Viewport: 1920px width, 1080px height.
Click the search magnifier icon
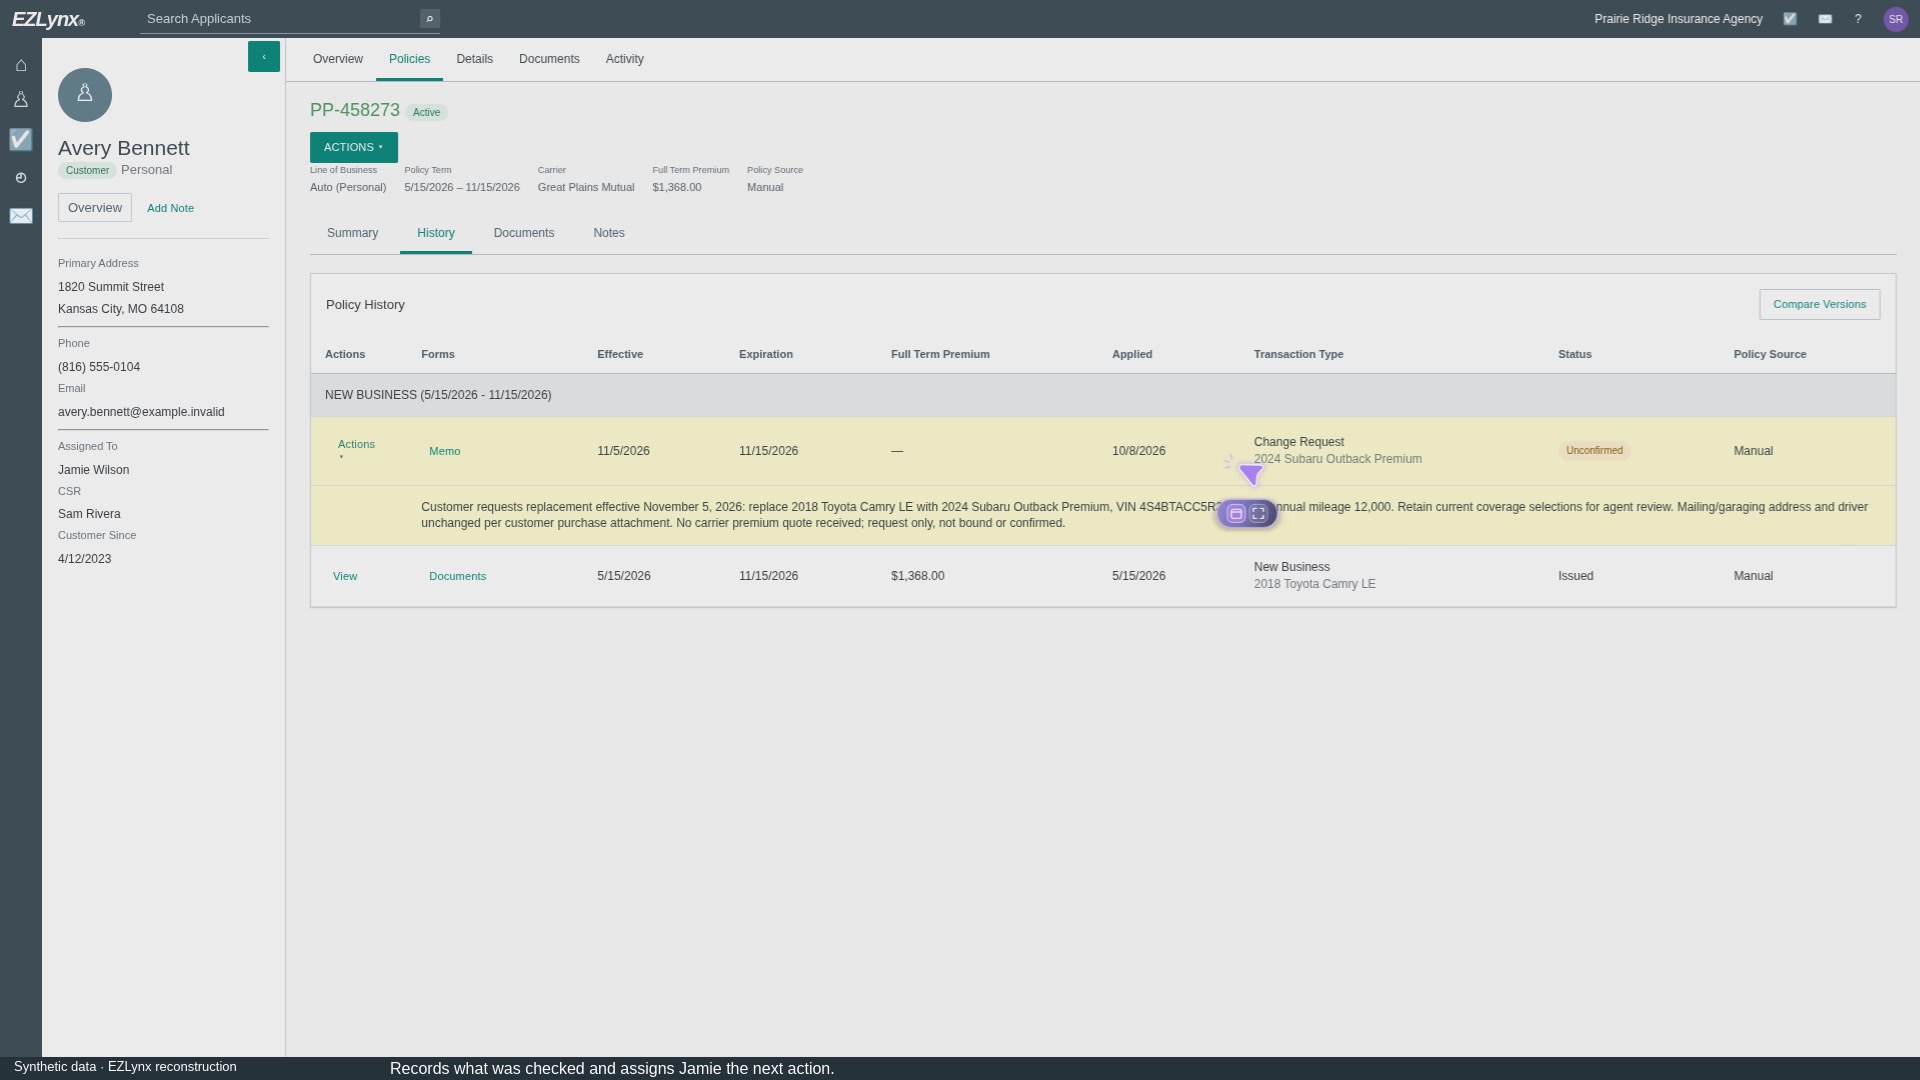tap(430, 19)
